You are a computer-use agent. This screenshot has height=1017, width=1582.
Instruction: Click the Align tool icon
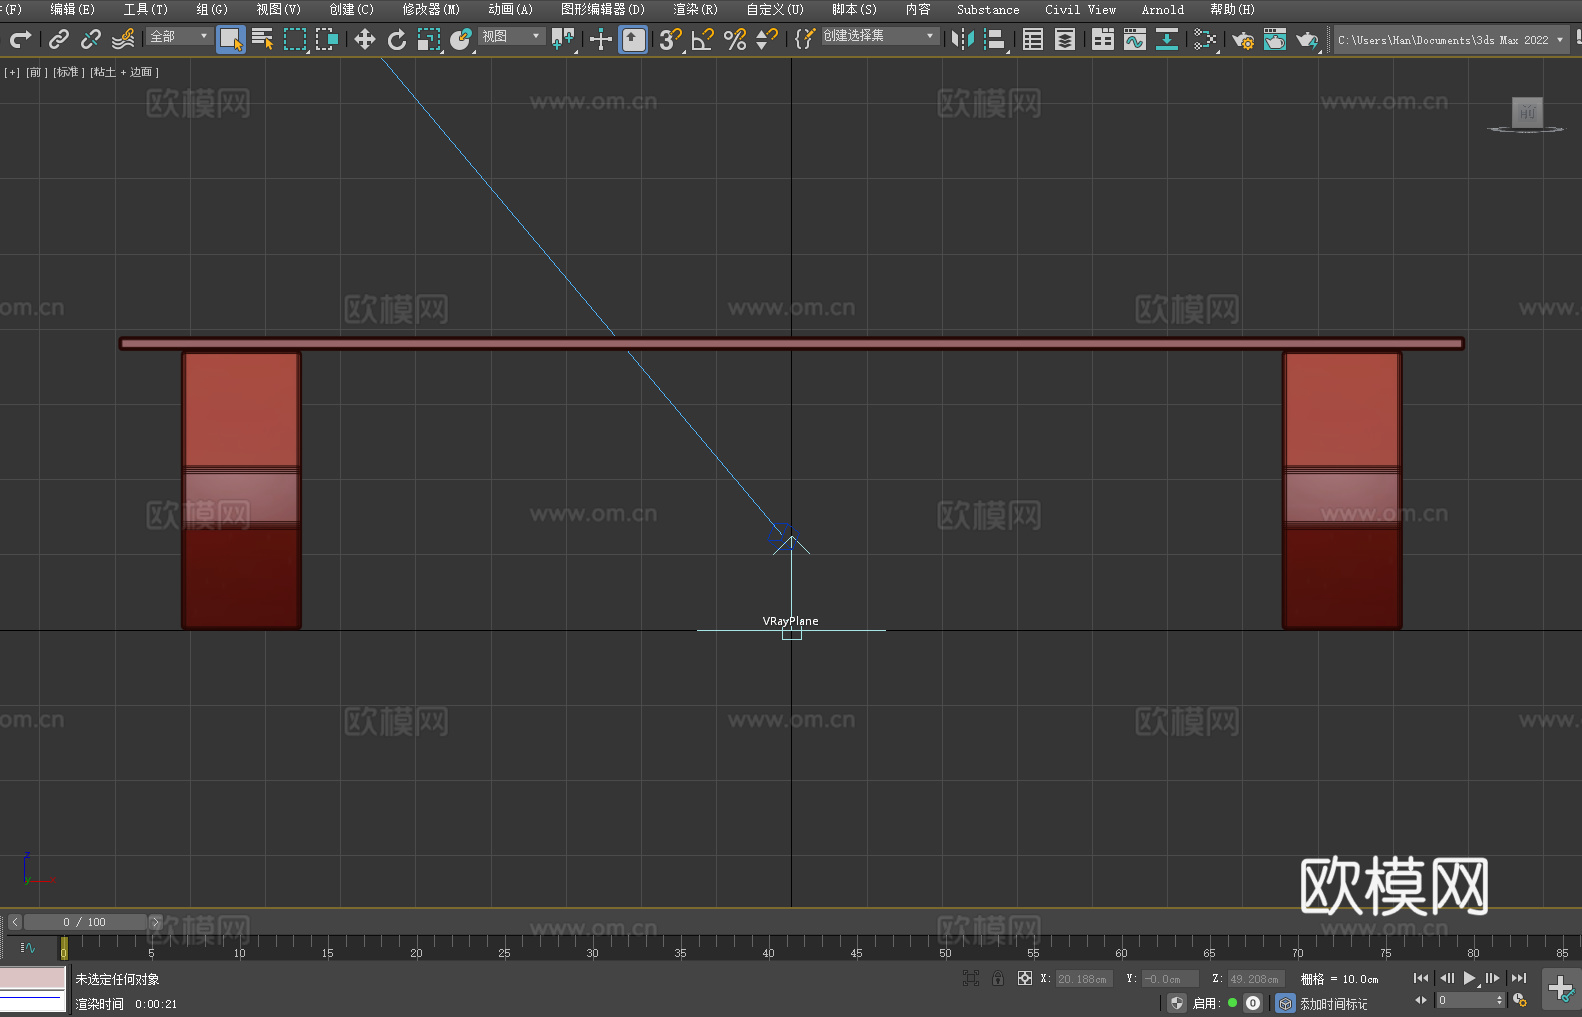995,39
